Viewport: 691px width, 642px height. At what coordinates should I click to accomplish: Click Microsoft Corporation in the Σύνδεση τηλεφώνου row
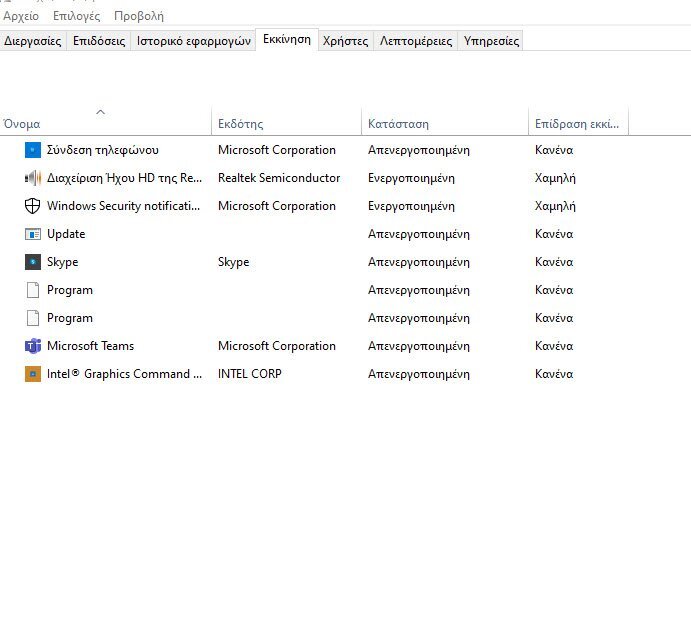[277, 150]
